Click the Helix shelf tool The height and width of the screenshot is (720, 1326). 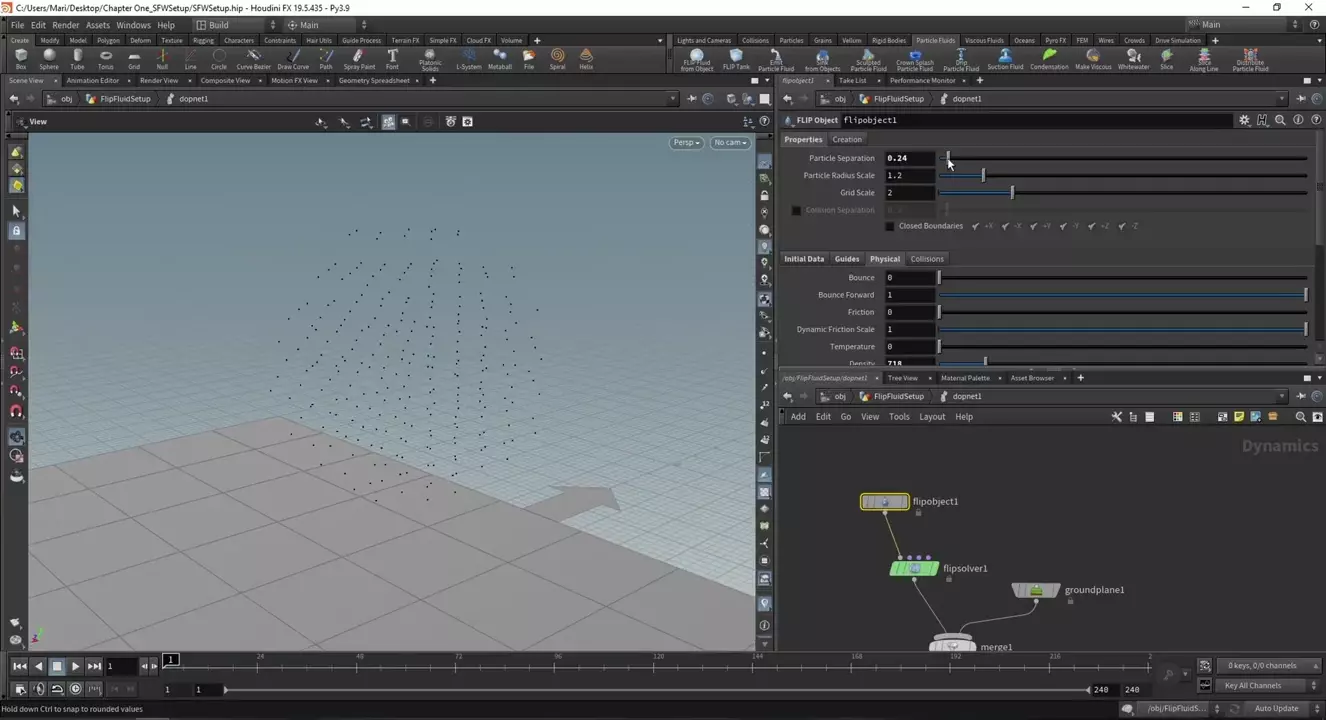click(586, 58)
